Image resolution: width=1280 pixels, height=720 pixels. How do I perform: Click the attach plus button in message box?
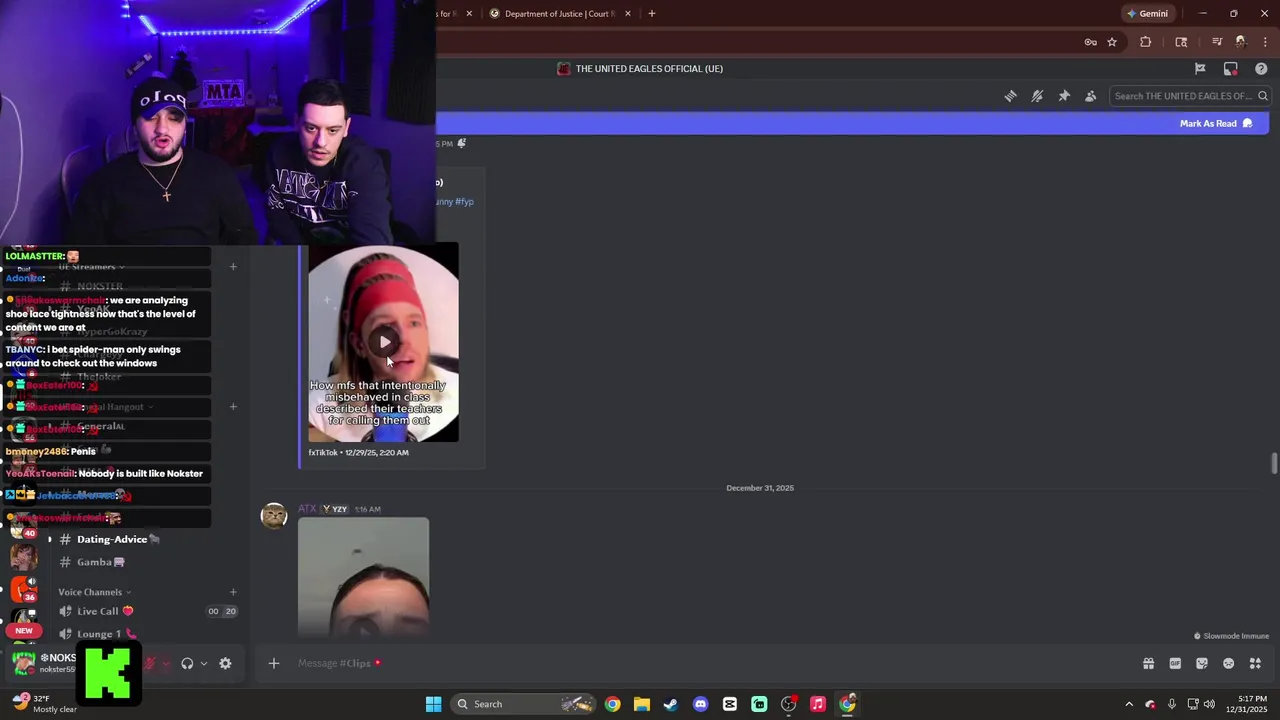tap(273, 663)
